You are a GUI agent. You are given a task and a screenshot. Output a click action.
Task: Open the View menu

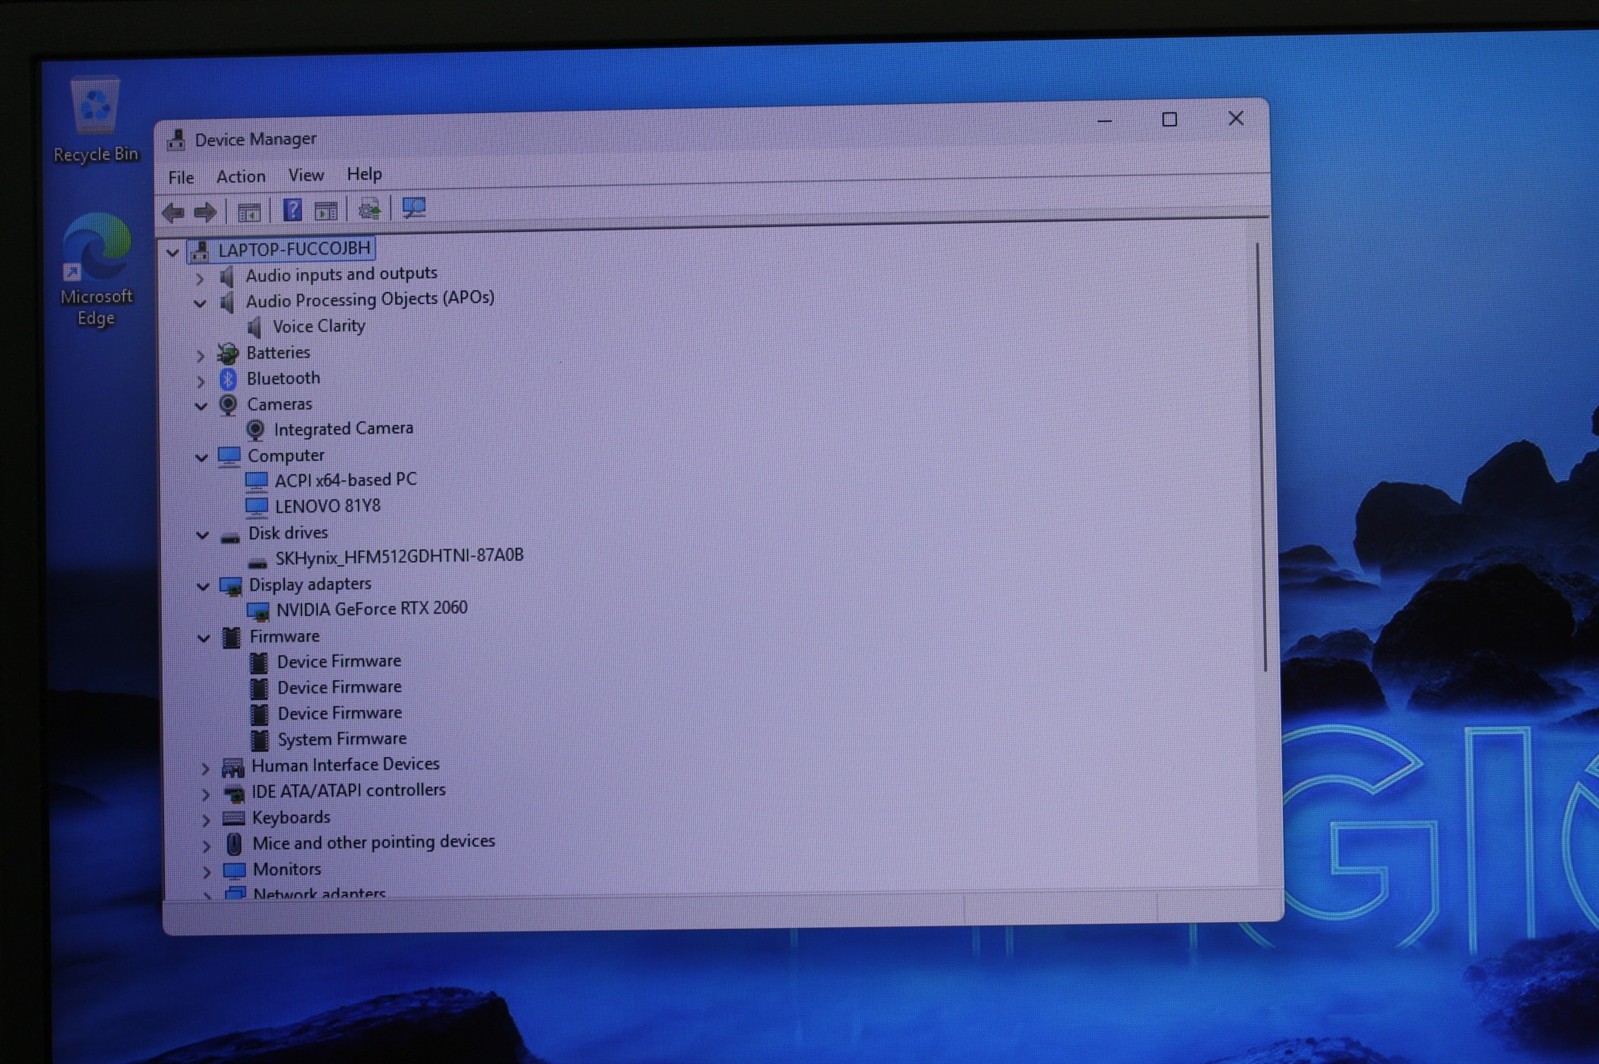[x=306, y=175]
